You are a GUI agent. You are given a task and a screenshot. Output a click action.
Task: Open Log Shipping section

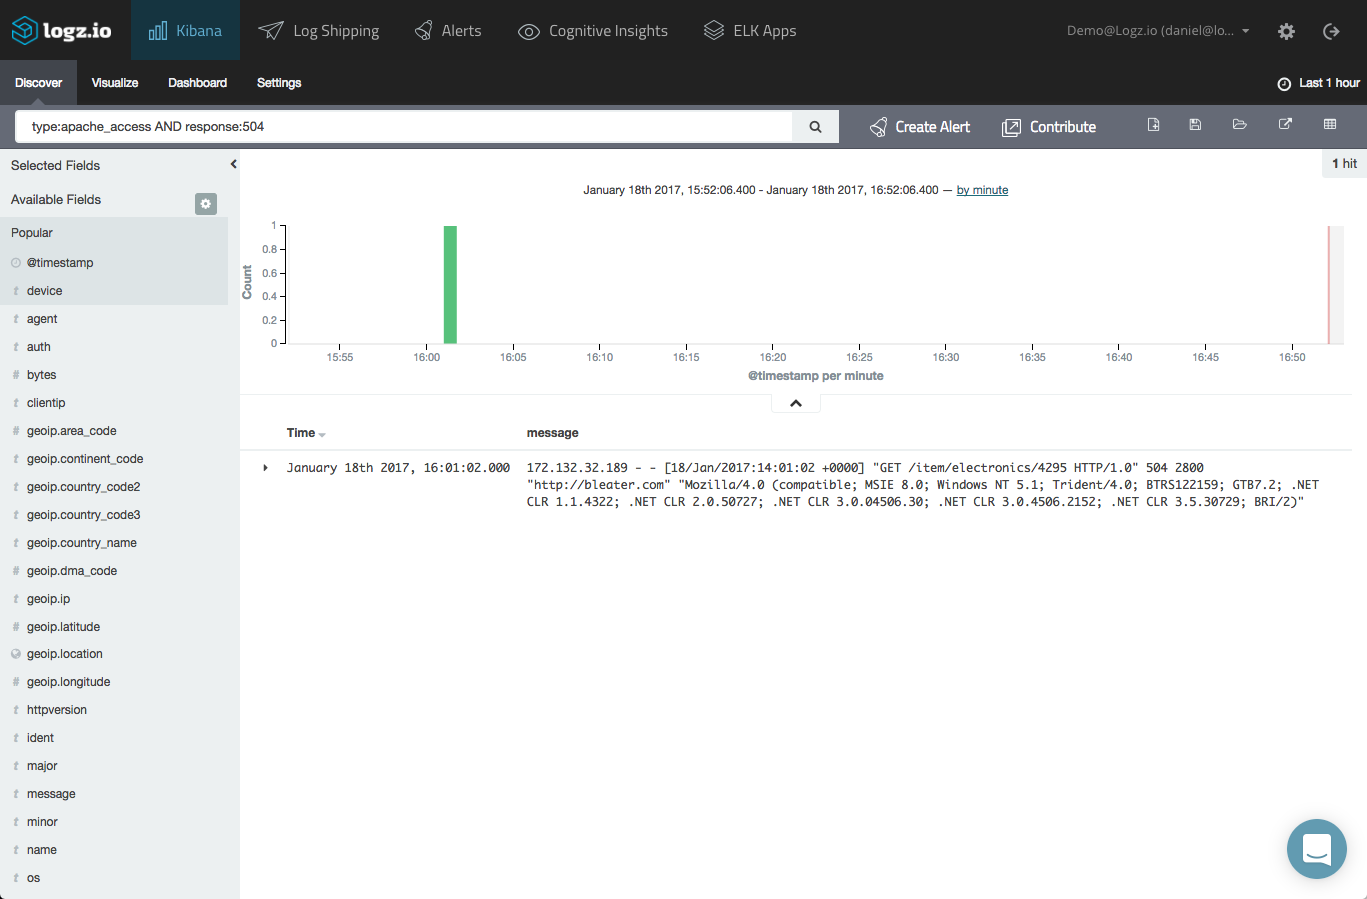click(319, 30)
